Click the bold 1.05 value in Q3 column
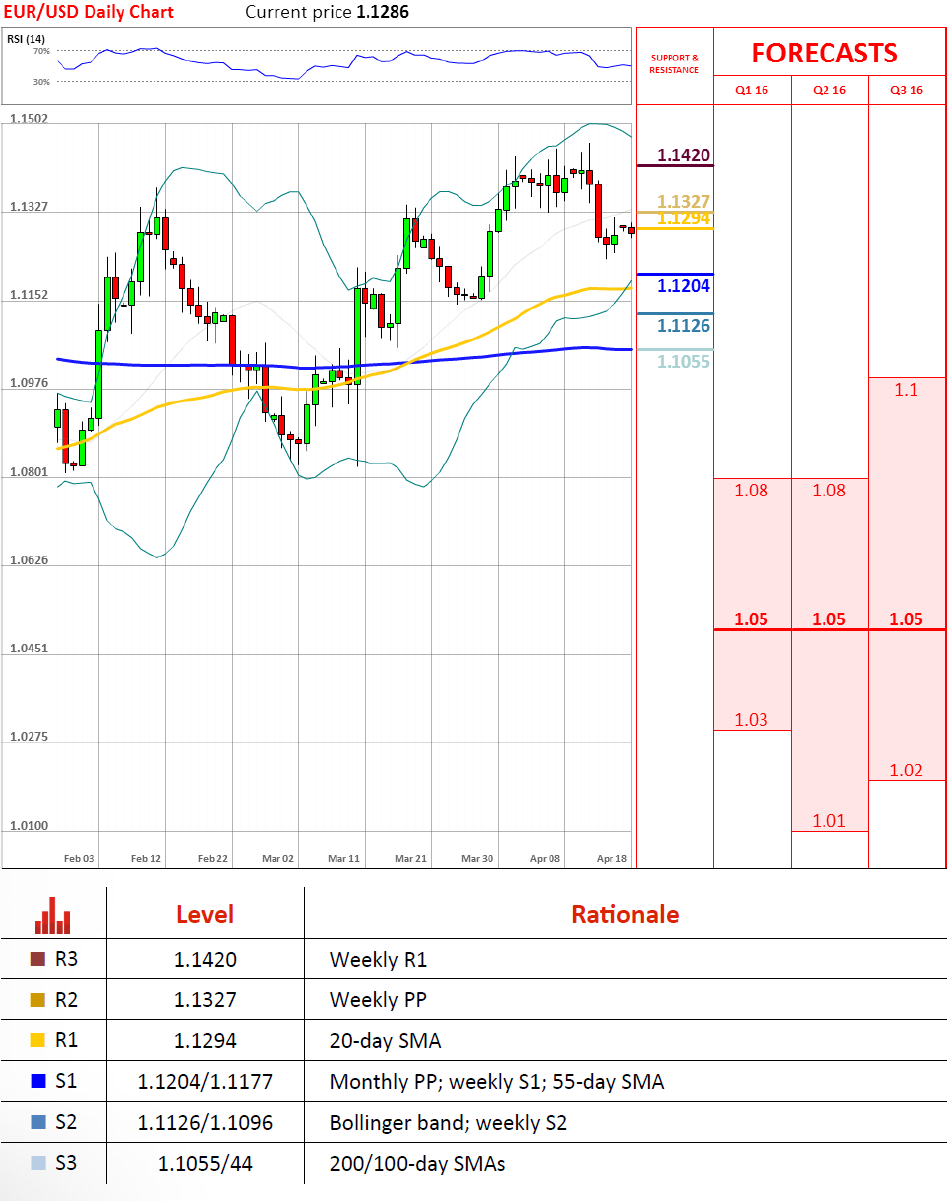952x1201 pixels. tap(906, 619)
